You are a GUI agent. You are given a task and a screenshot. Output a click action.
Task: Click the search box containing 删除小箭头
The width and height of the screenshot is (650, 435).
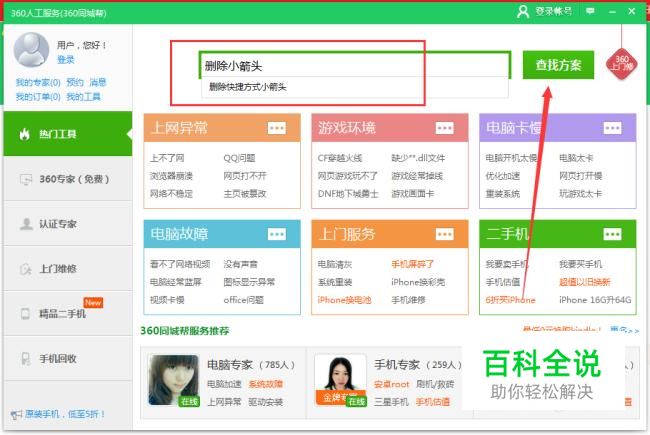click(355, 65)
